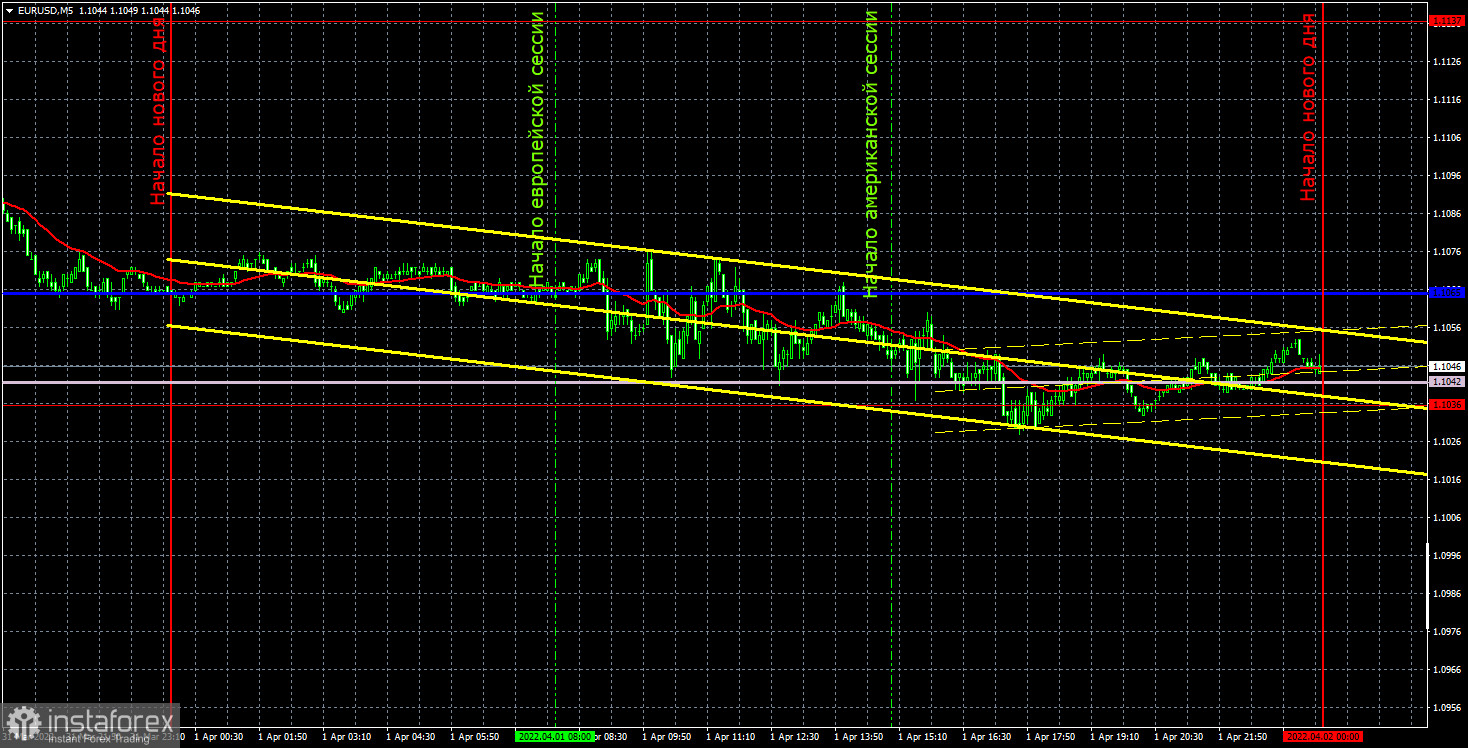The image size is (1468, 748).
Task: Click the right 'Начало нового дня' label
Action: coord(1309,107)
